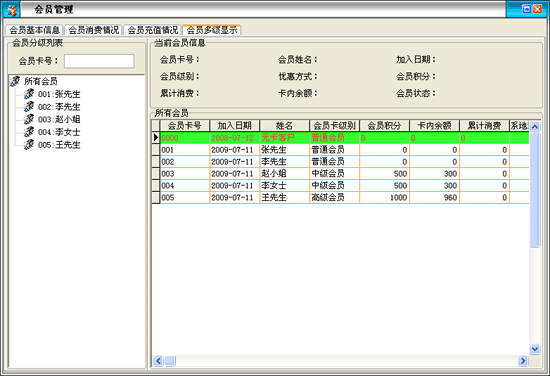550x376 pixels.
Task: Click the icon beside 001:张先生
Action: (29, 94)
